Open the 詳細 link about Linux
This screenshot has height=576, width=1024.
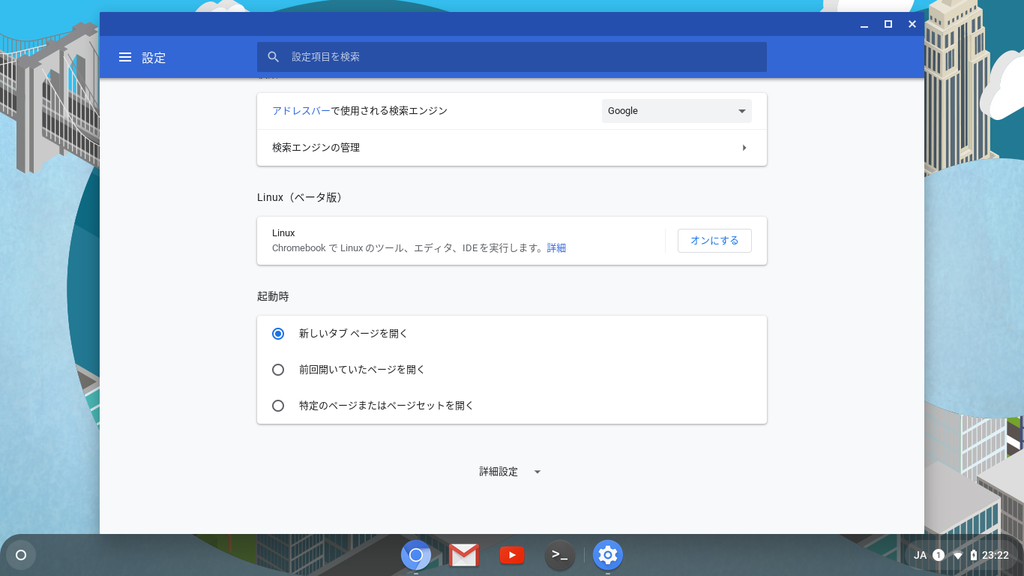coord(556,248)
